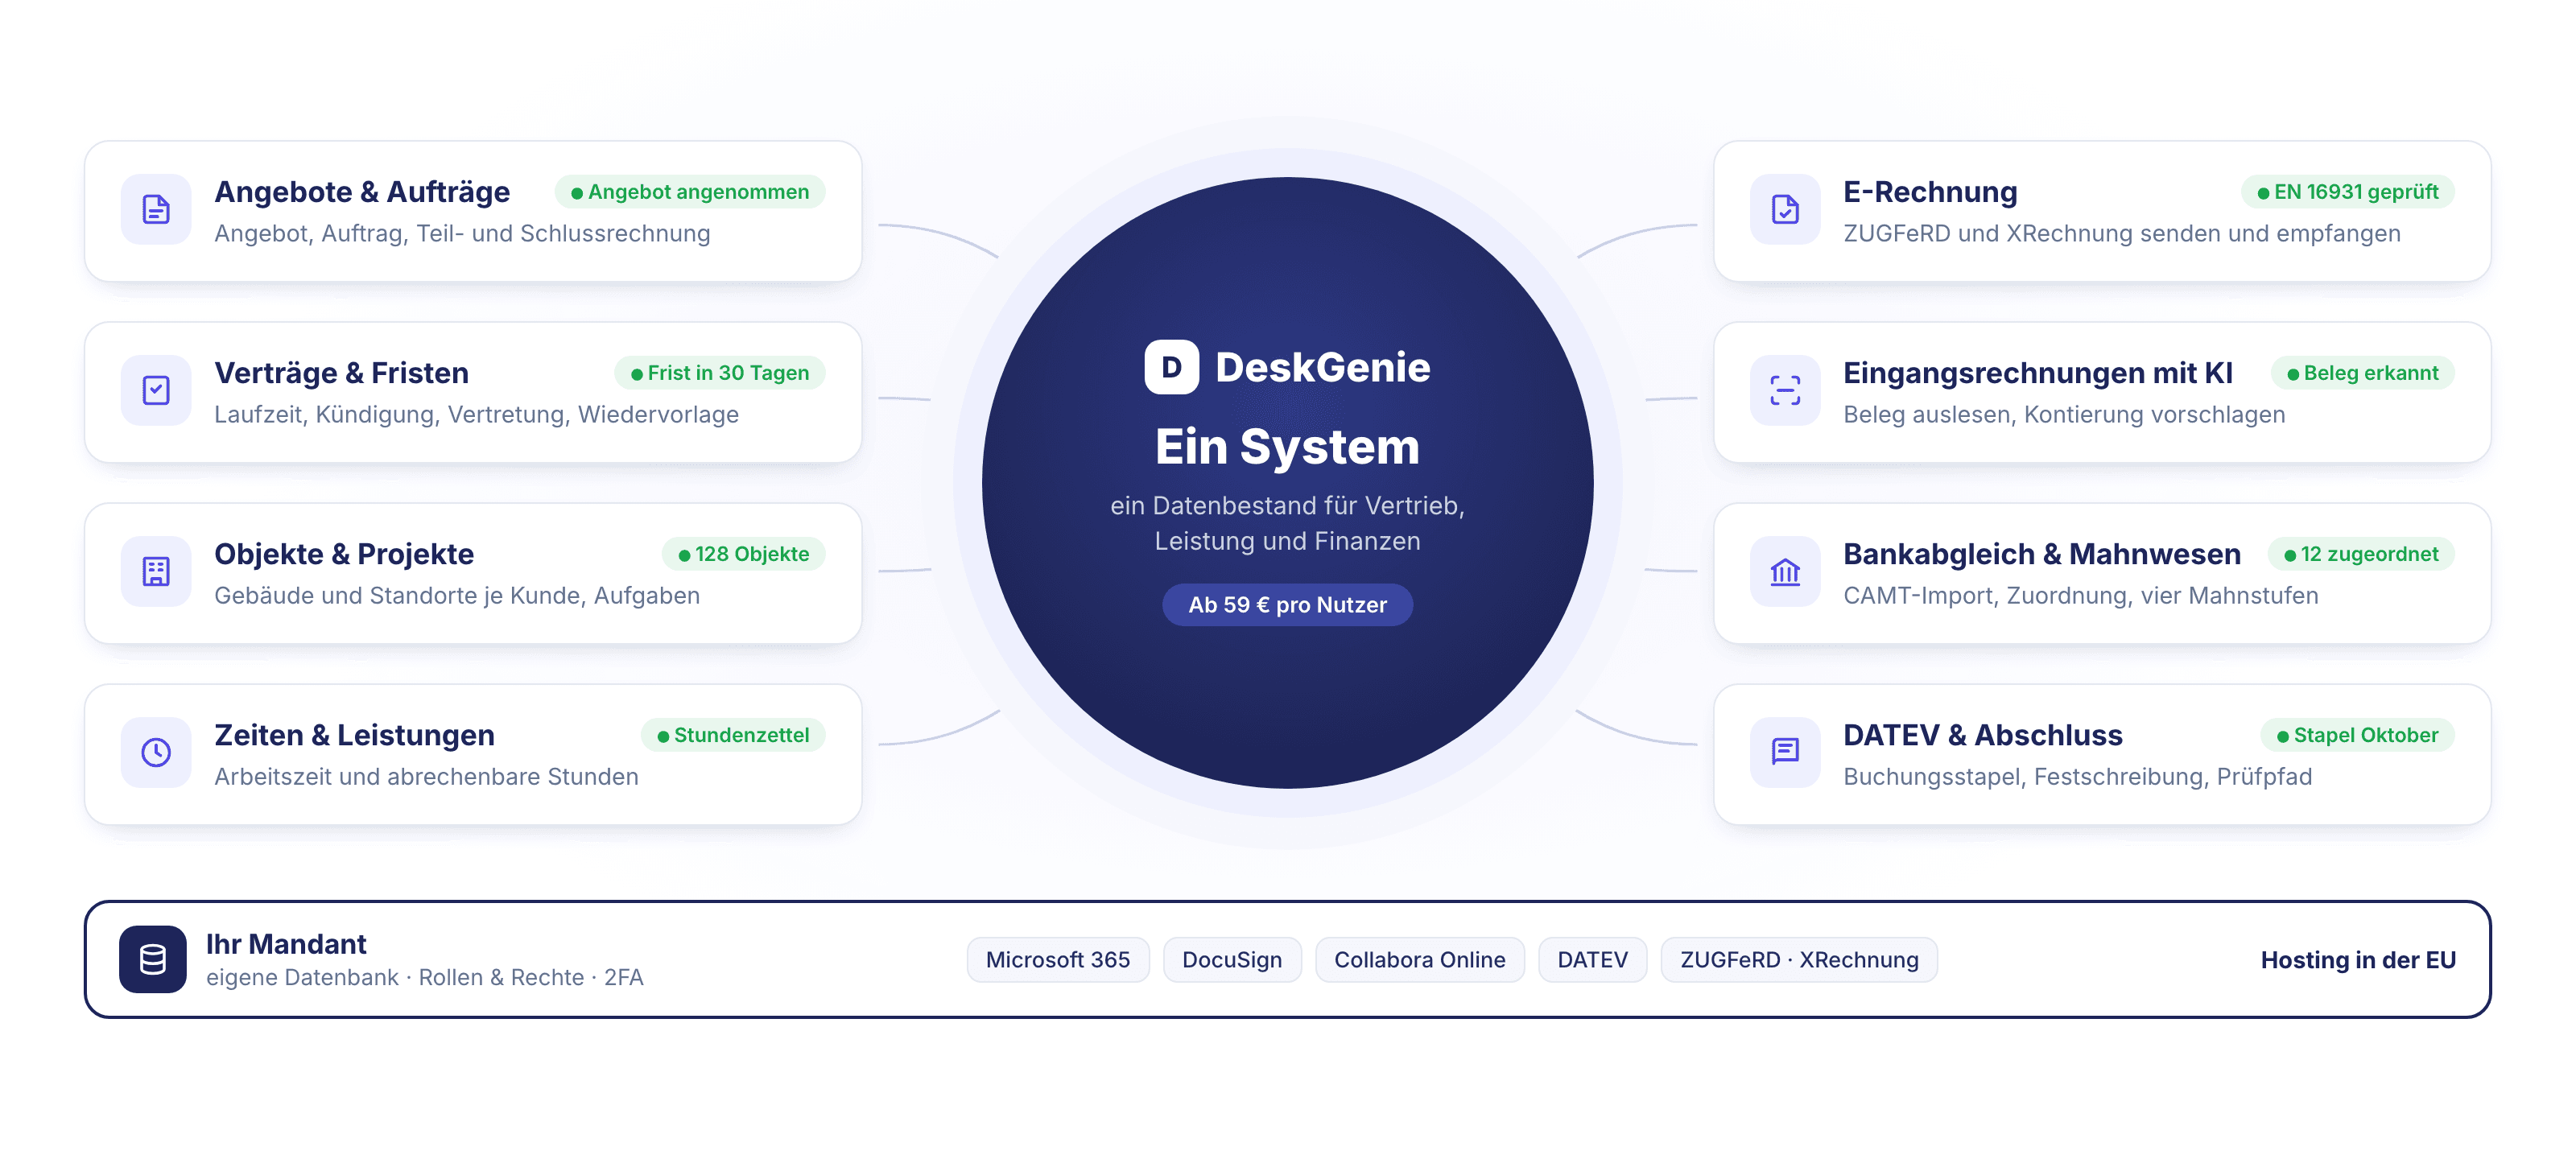Click the Ab 59 € pro Nutzer button
2576x1159 pixels.
click(x=1287, y=605)
